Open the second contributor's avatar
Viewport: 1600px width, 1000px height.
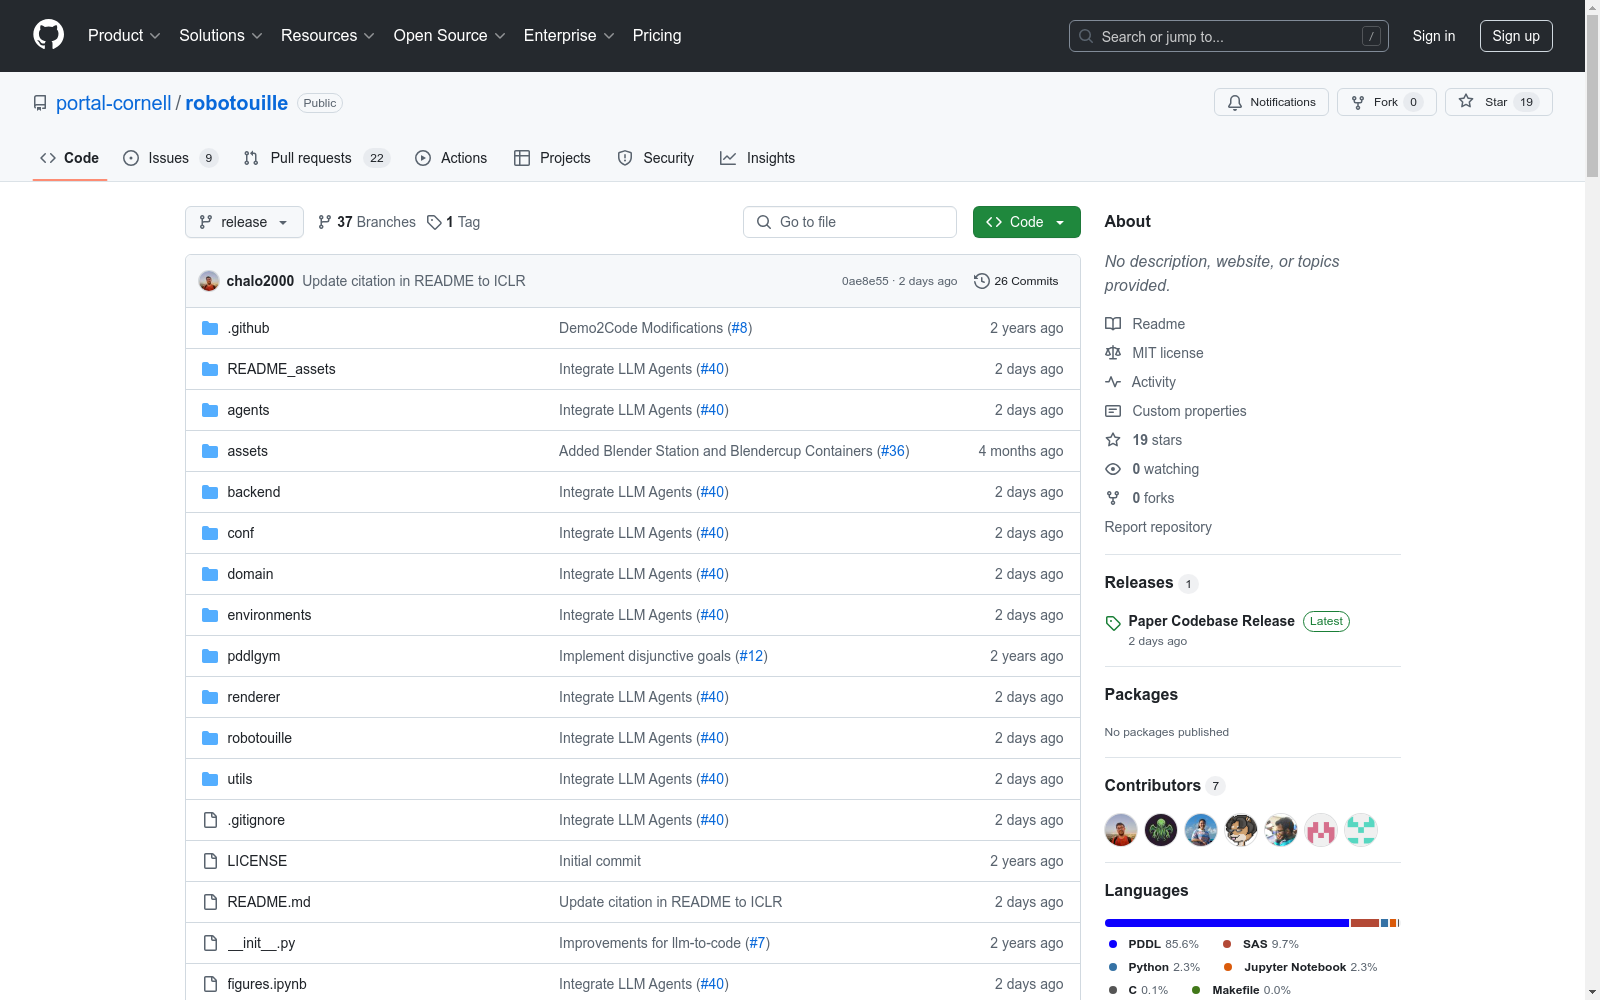pos(1161,830)
